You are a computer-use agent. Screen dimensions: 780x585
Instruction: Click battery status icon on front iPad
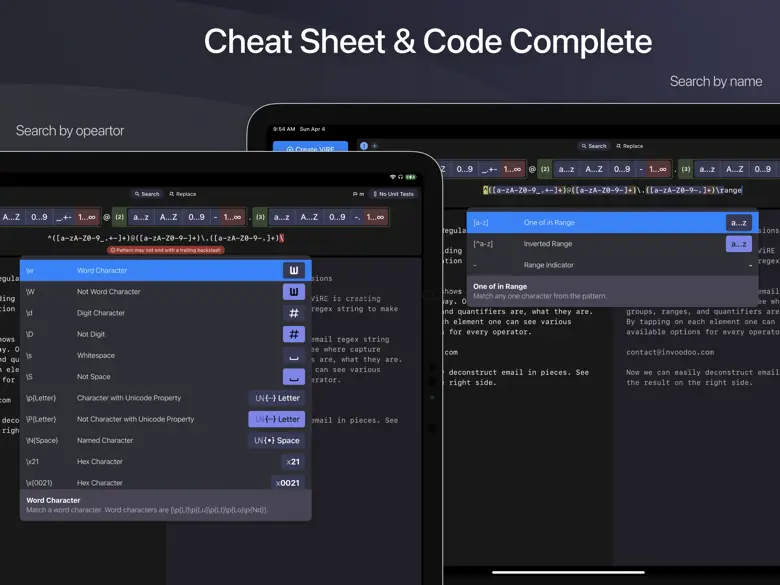[x=411, y=177]
